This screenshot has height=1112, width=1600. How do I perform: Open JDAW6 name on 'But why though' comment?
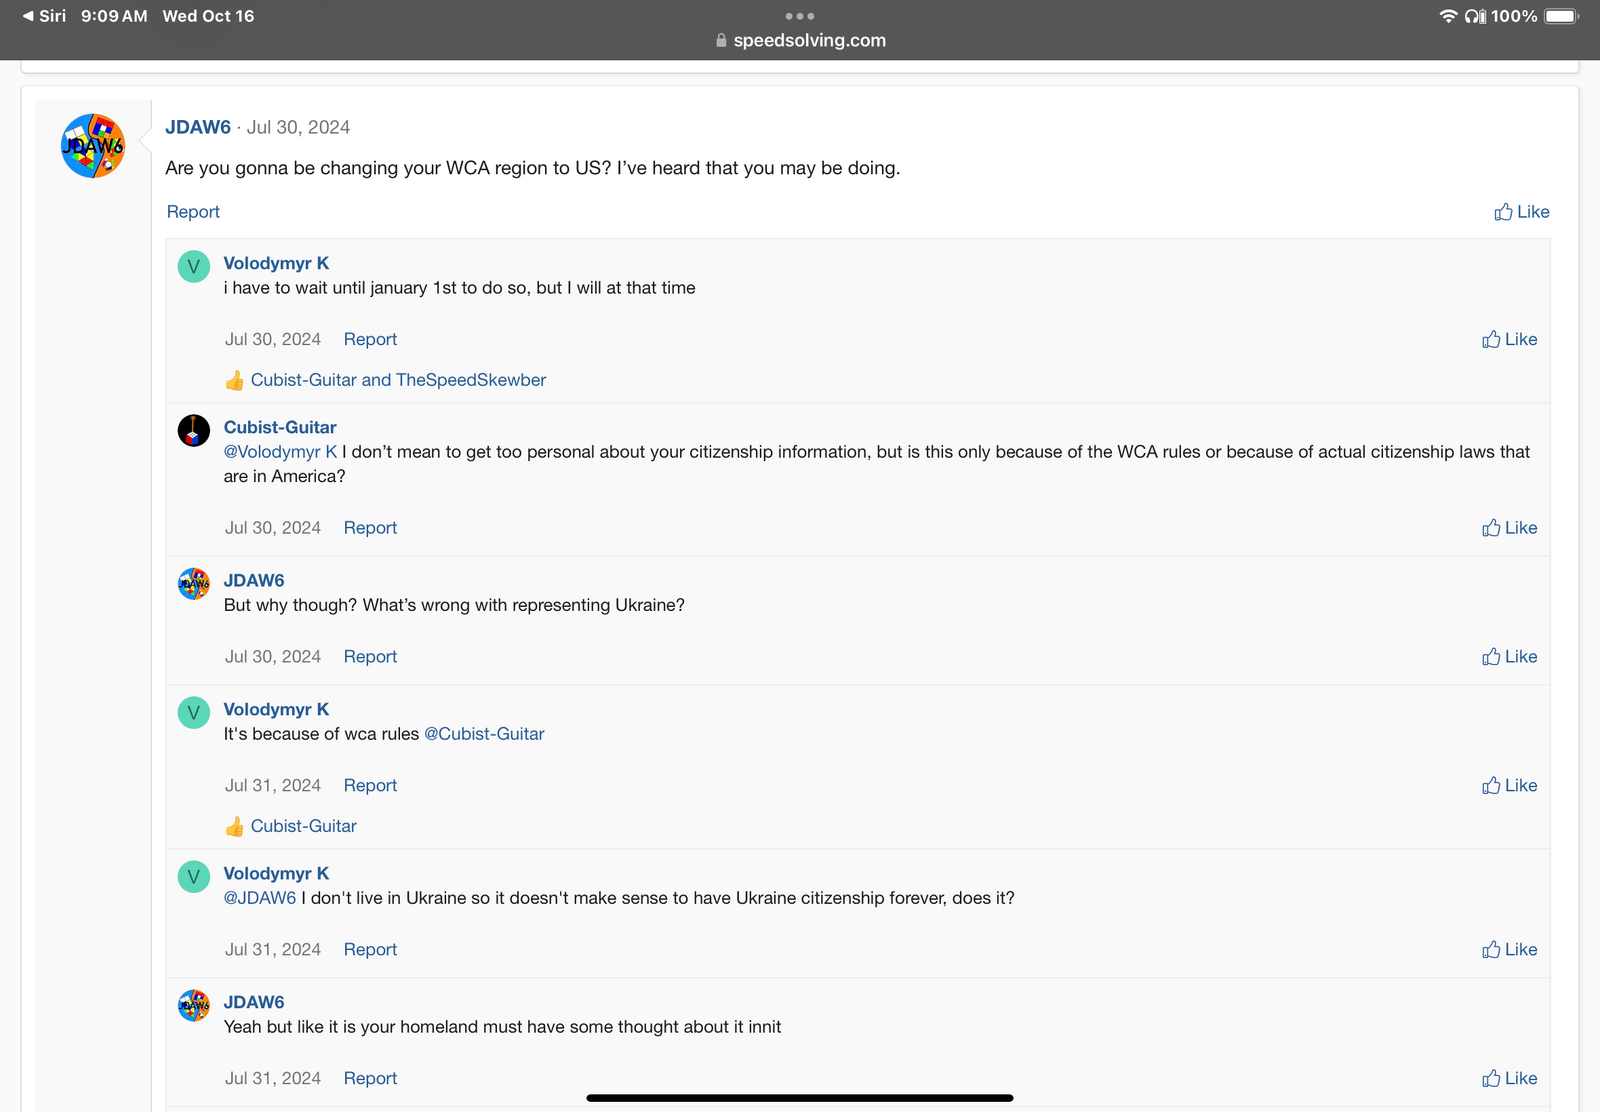[254, 580]
